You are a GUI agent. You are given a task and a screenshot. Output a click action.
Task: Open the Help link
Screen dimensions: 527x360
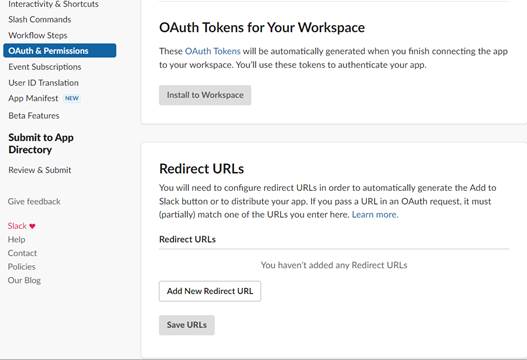click(x=16, y=240)
